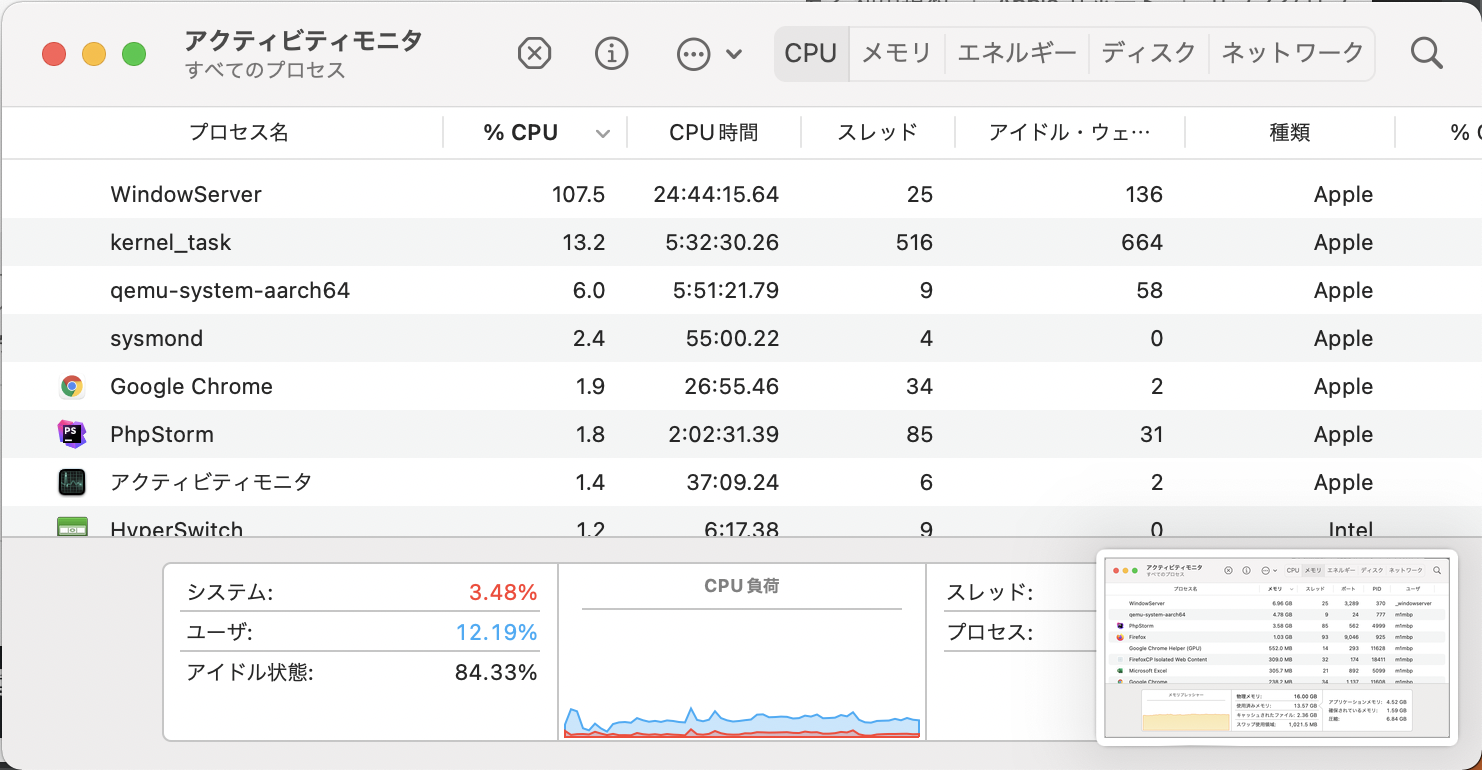Expand the action menu chevron arrow
Image resolution: width=1482 pixels, height=770 pixels.
[x=735, y=54]
